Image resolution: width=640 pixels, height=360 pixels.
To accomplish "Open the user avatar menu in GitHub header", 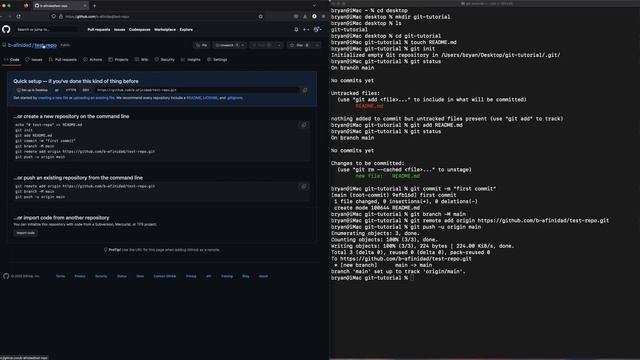I will 317,29.
